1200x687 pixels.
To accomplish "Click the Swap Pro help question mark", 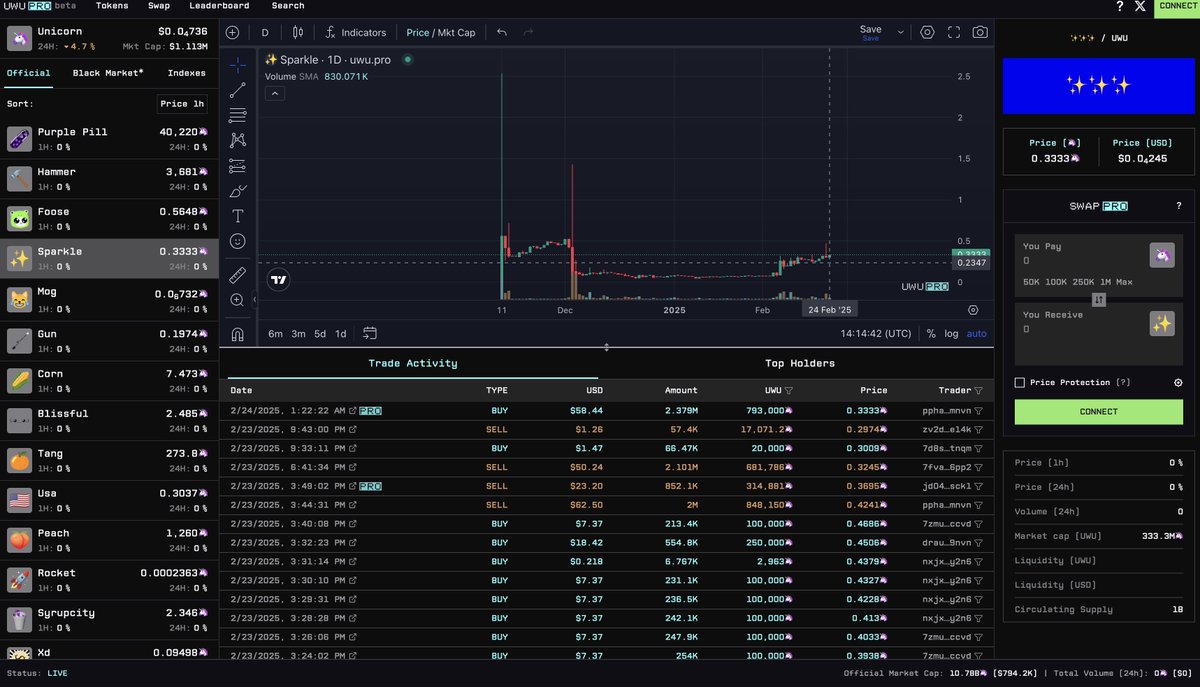I will 1179,206.
